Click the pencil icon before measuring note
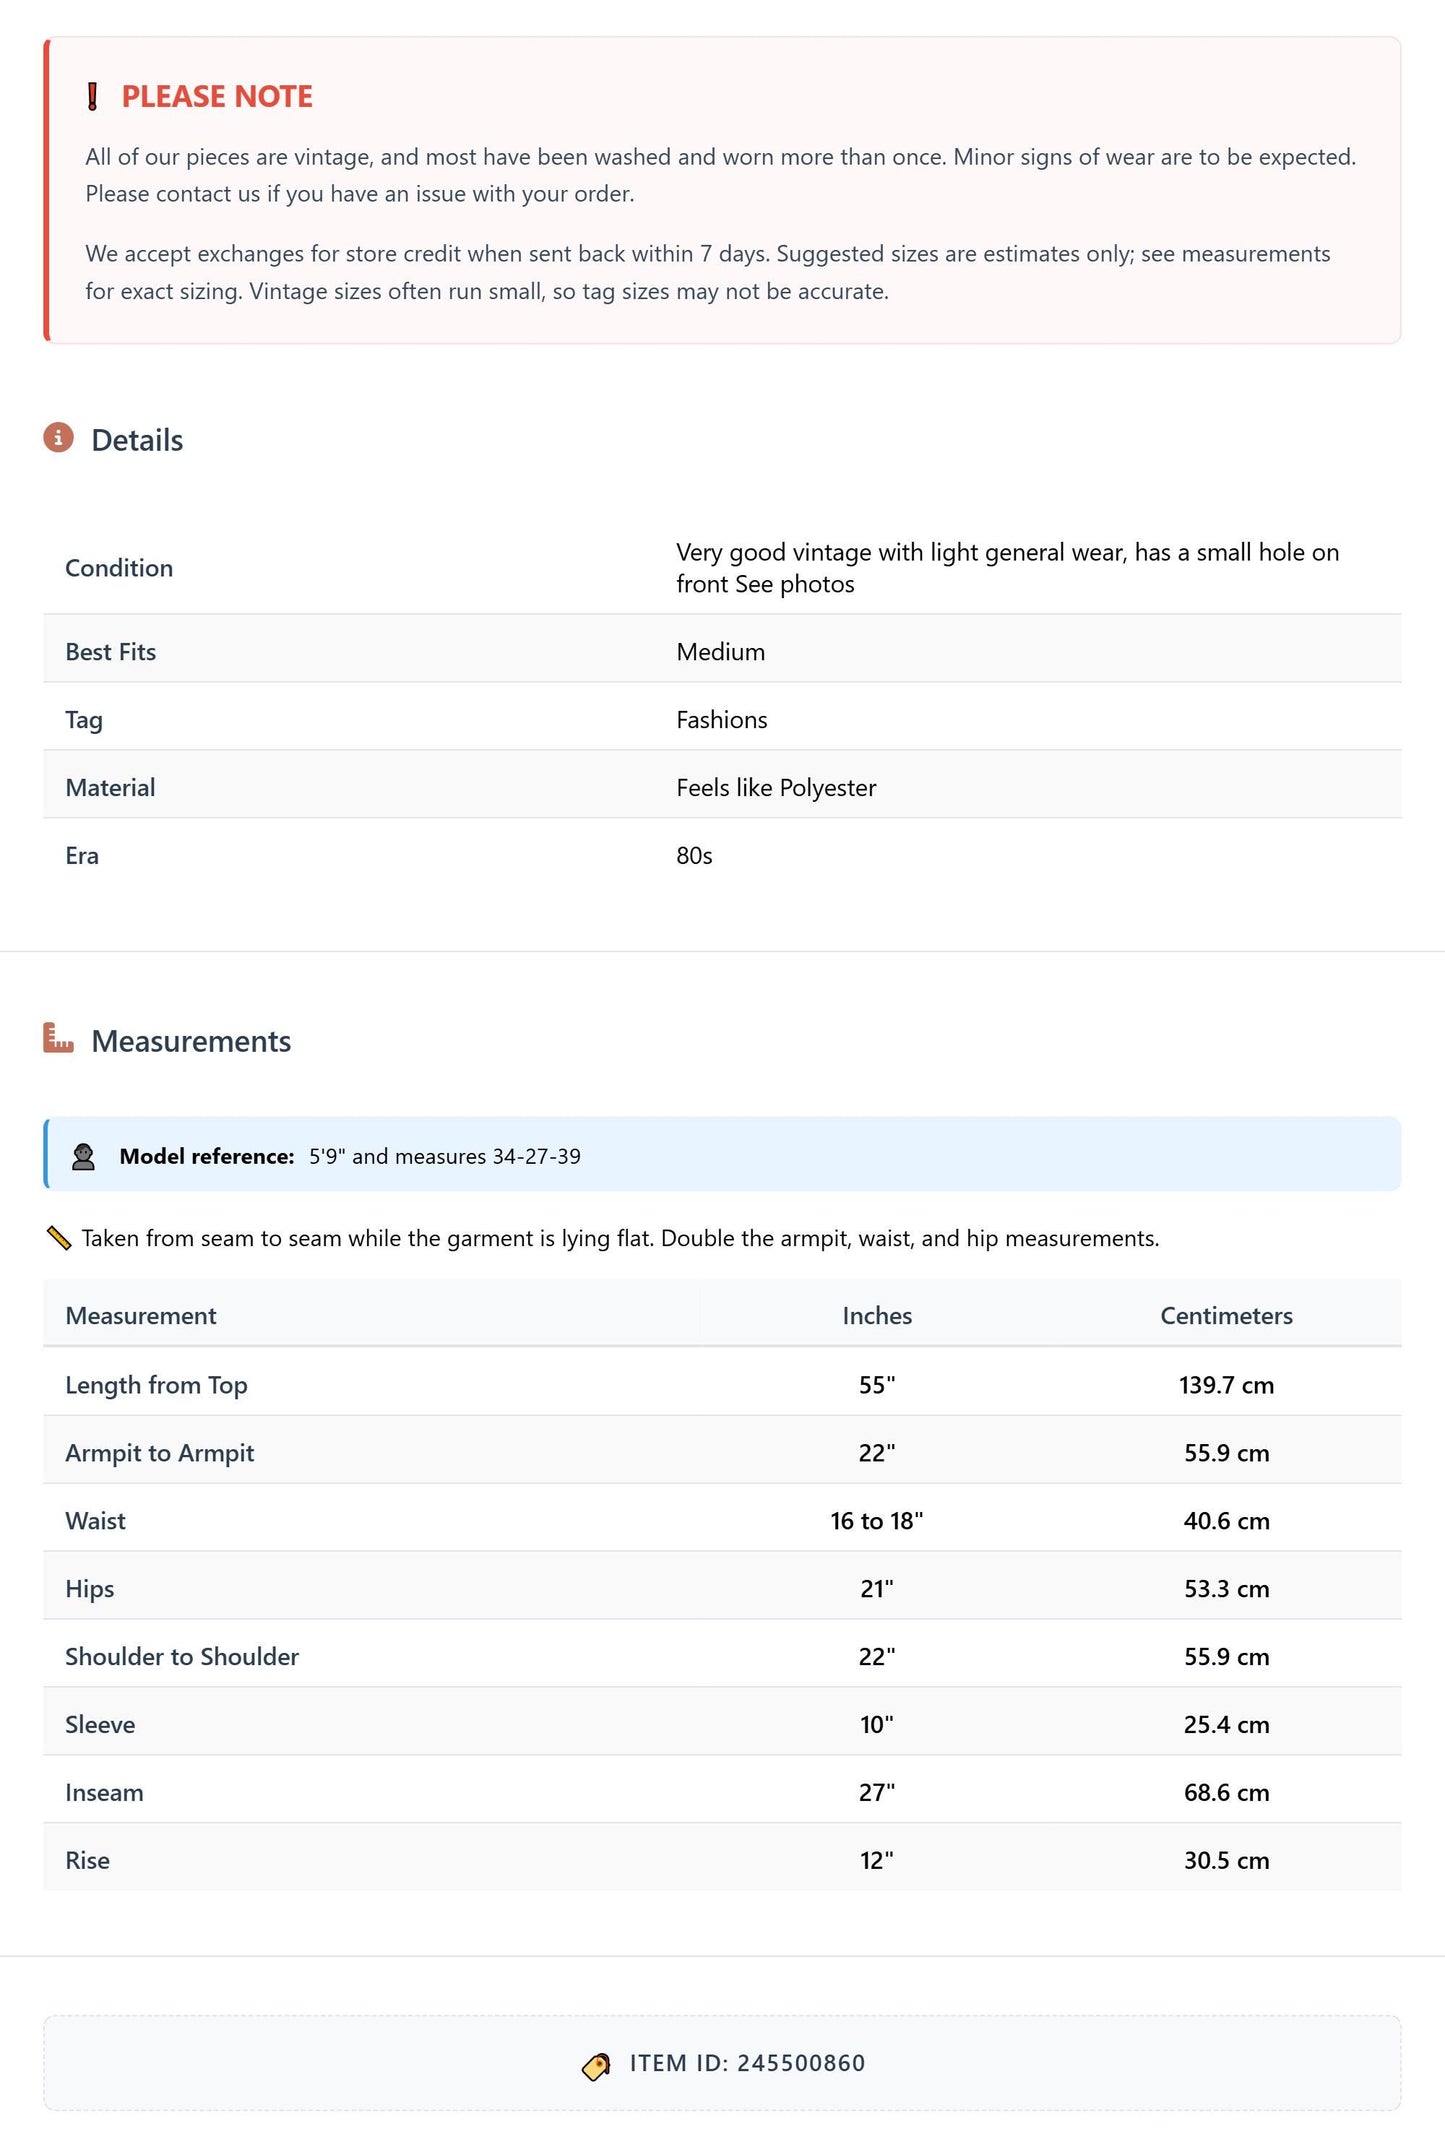Viewport: 1445px width, 2147px height. tap(59, 1238)
